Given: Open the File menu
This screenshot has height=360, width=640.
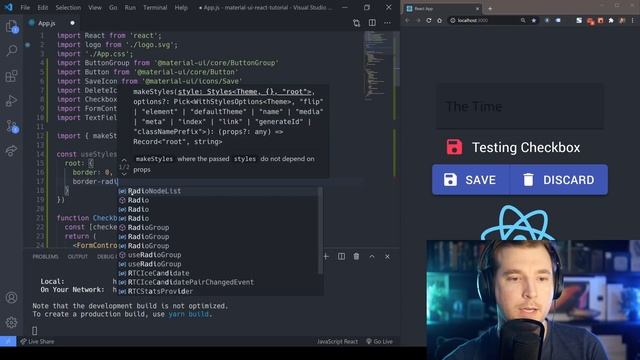Looking at the screenshot, I should (25, 7).
